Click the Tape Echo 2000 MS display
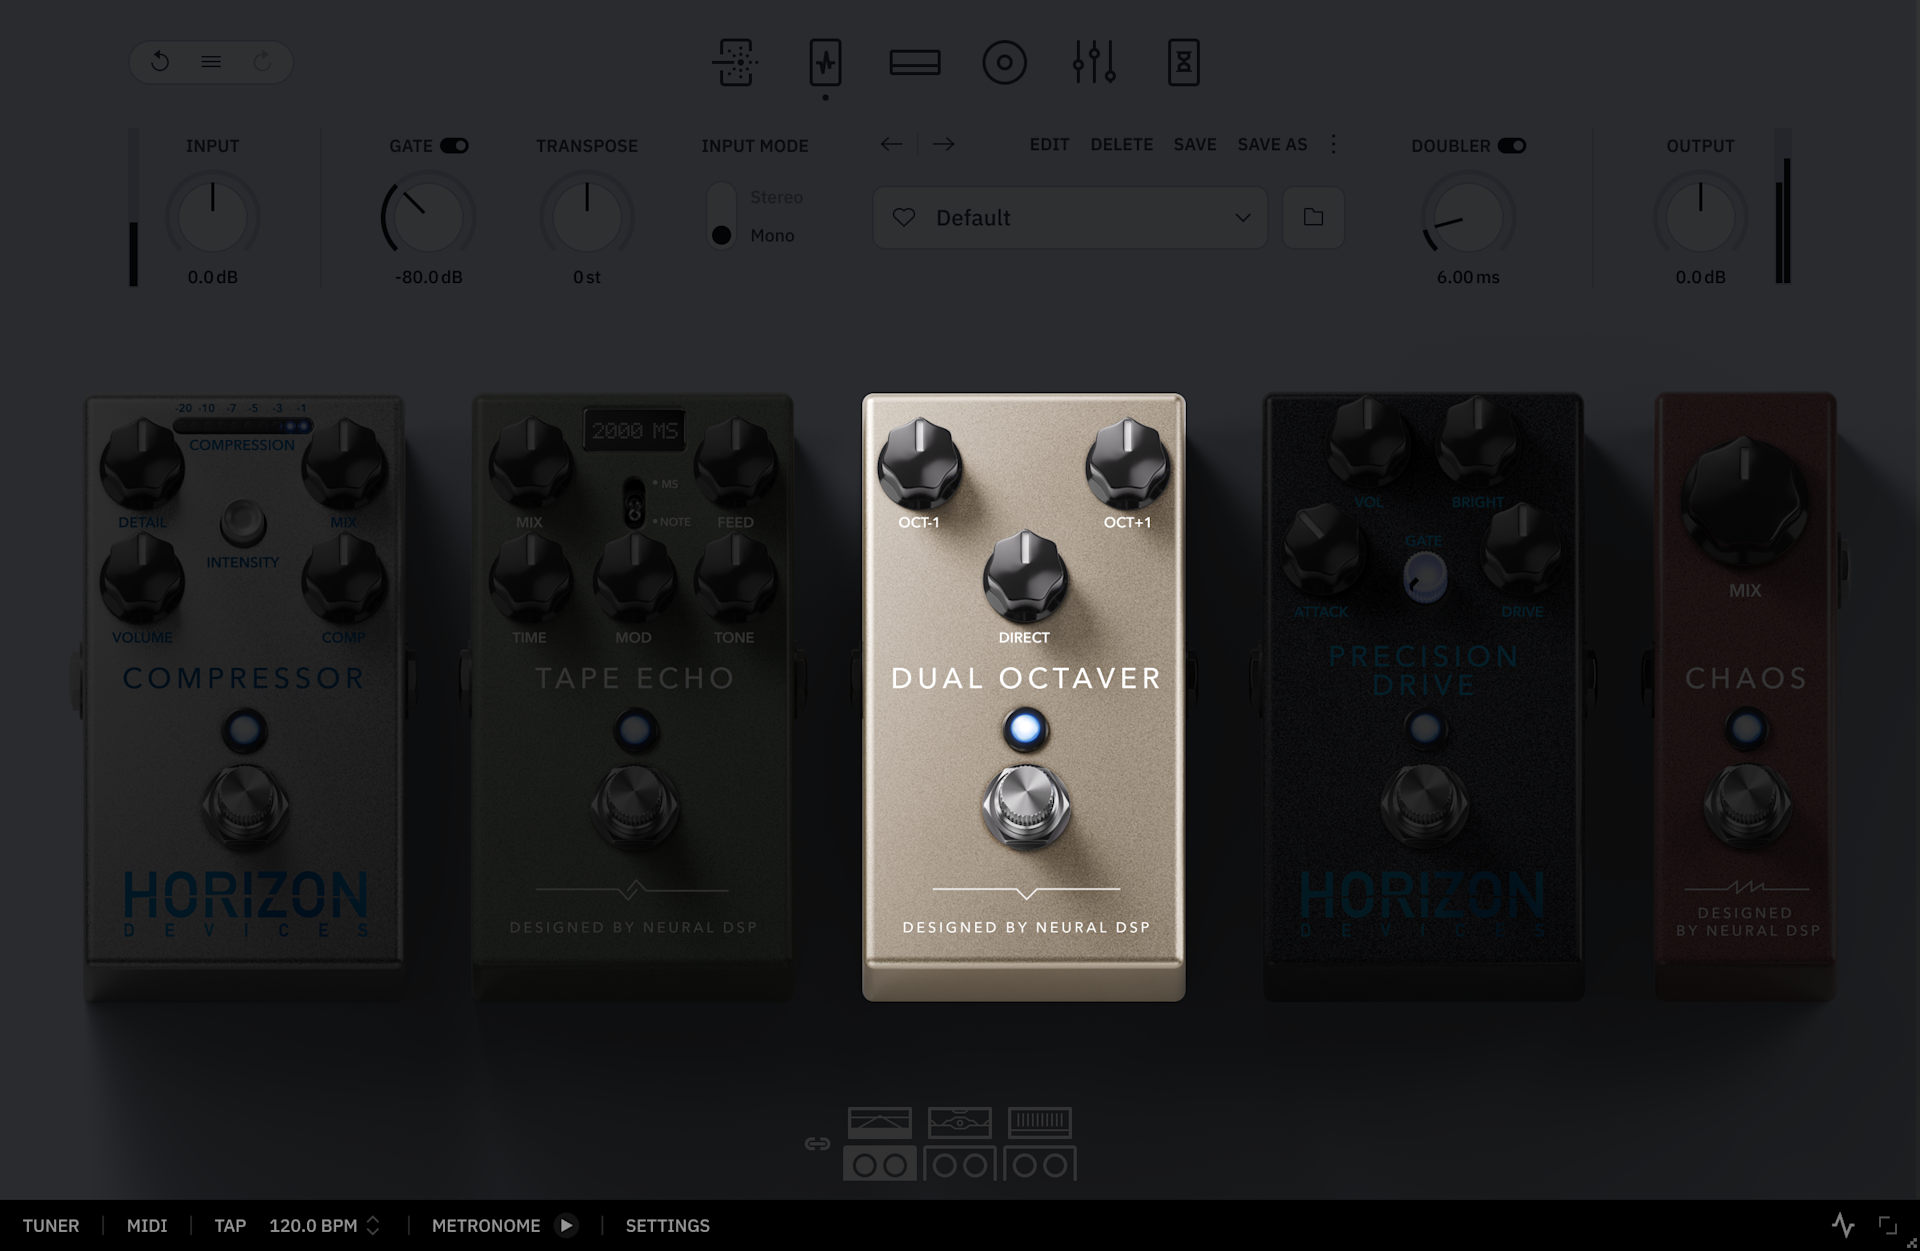Screen dimensions: 1920x1251 pyautogui.click(x=635, y=431)
